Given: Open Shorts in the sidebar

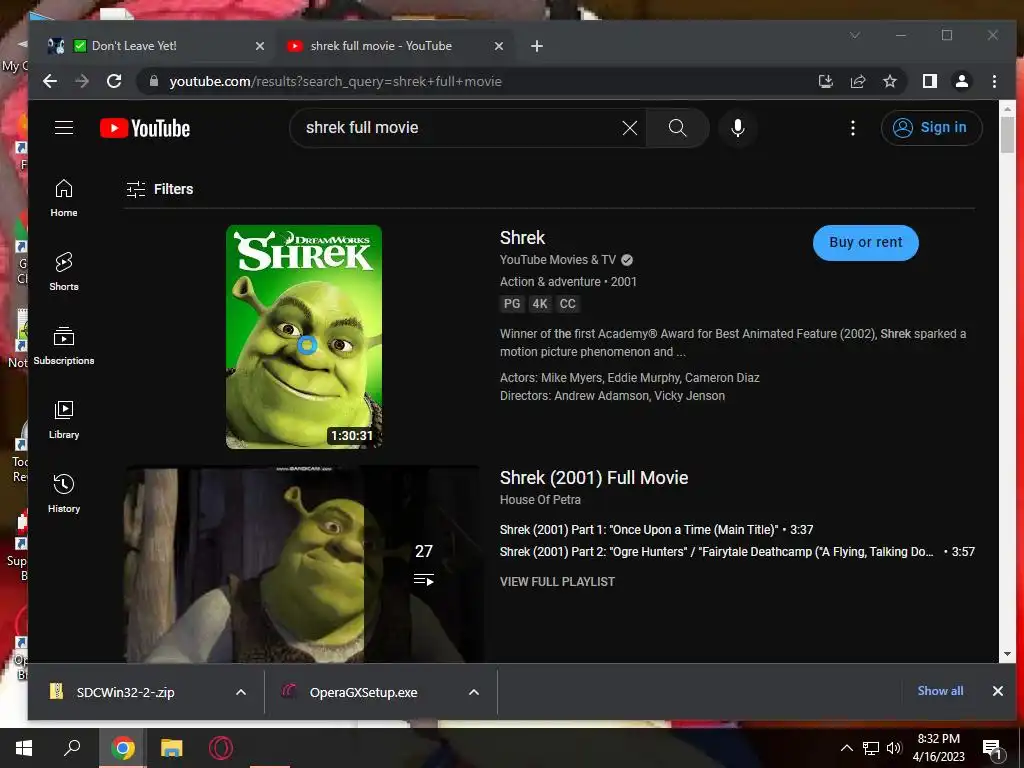Looking at the screenshot, I should click(63, 272).
